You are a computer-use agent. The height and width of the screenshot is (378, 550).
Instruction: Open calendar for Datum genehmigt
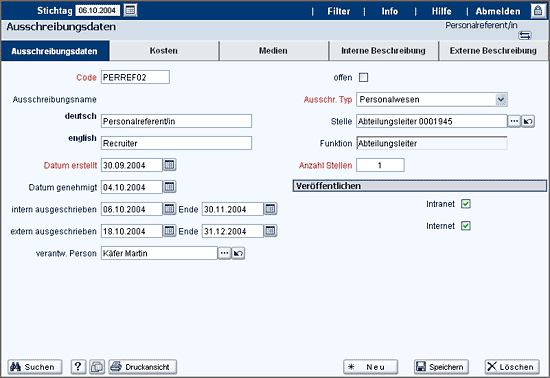[170, 187]
